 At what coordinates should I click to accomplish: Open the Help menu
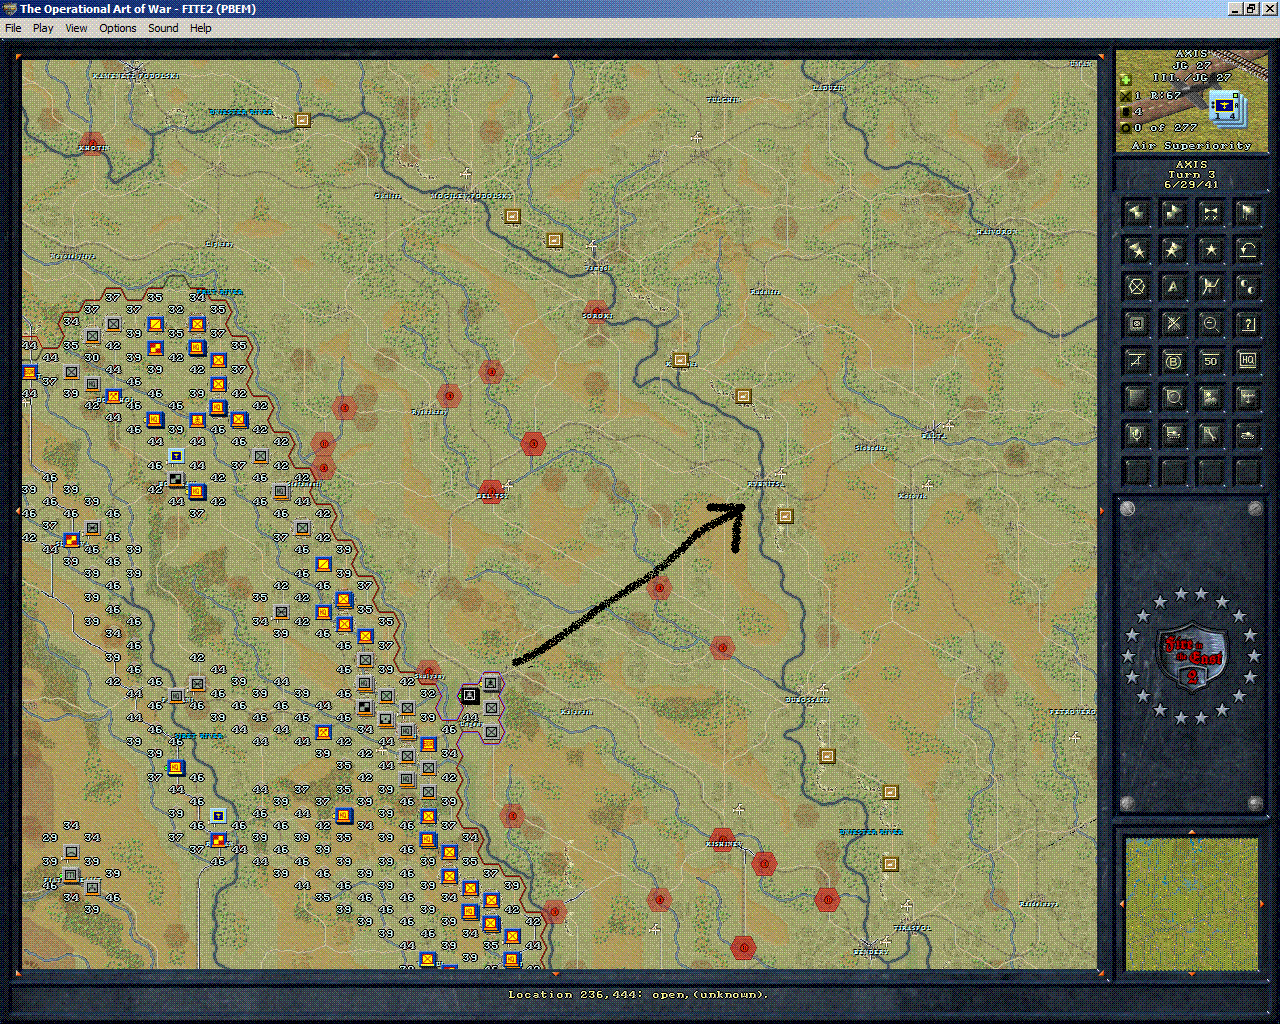[x=201, y=28]
